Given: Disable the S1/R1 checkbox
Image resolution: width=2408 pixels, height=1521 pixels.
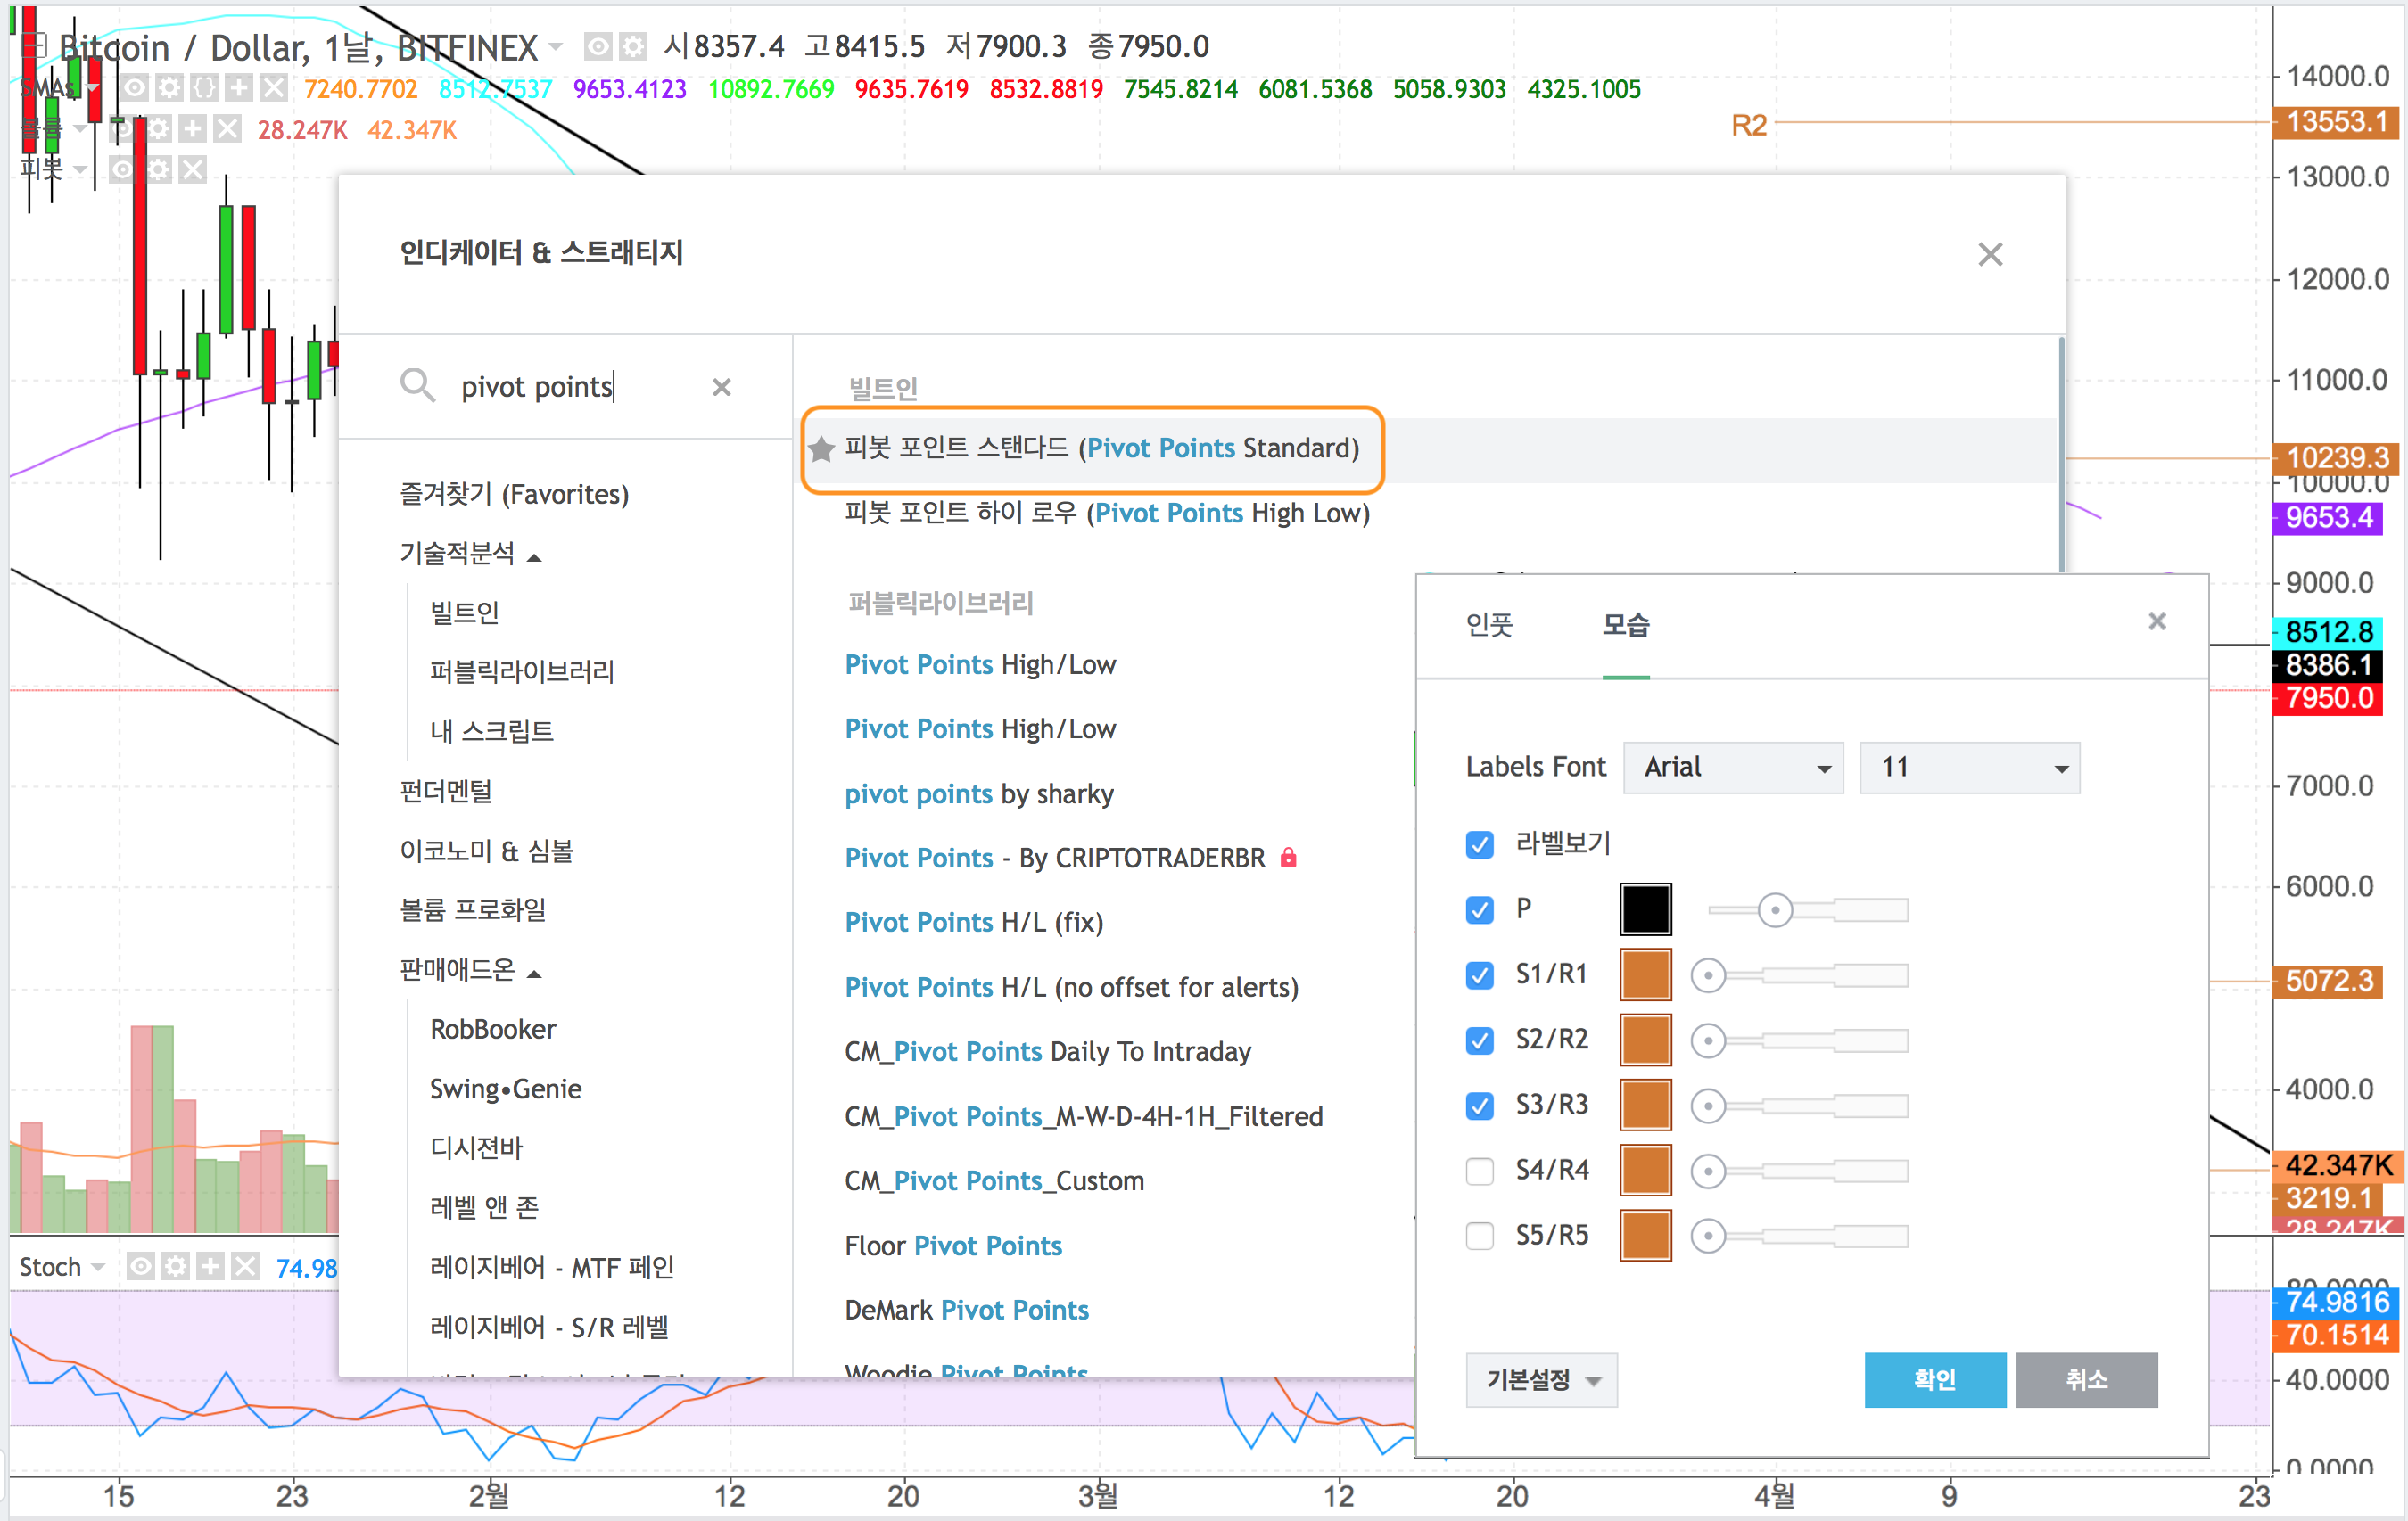Looking at the screenshot, I should point(1479,975).
